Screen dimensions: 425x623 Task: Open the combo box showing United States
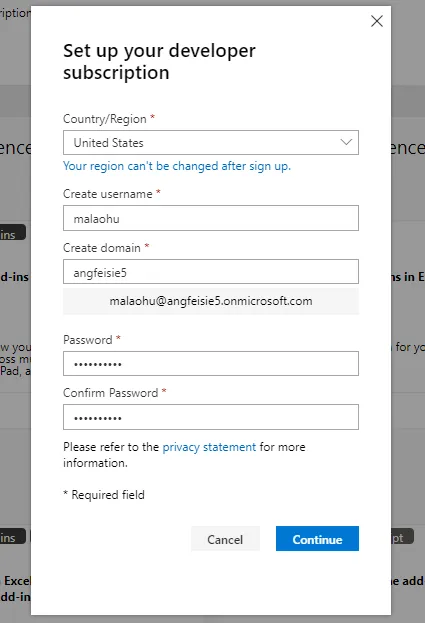click(x=211, y=142)
